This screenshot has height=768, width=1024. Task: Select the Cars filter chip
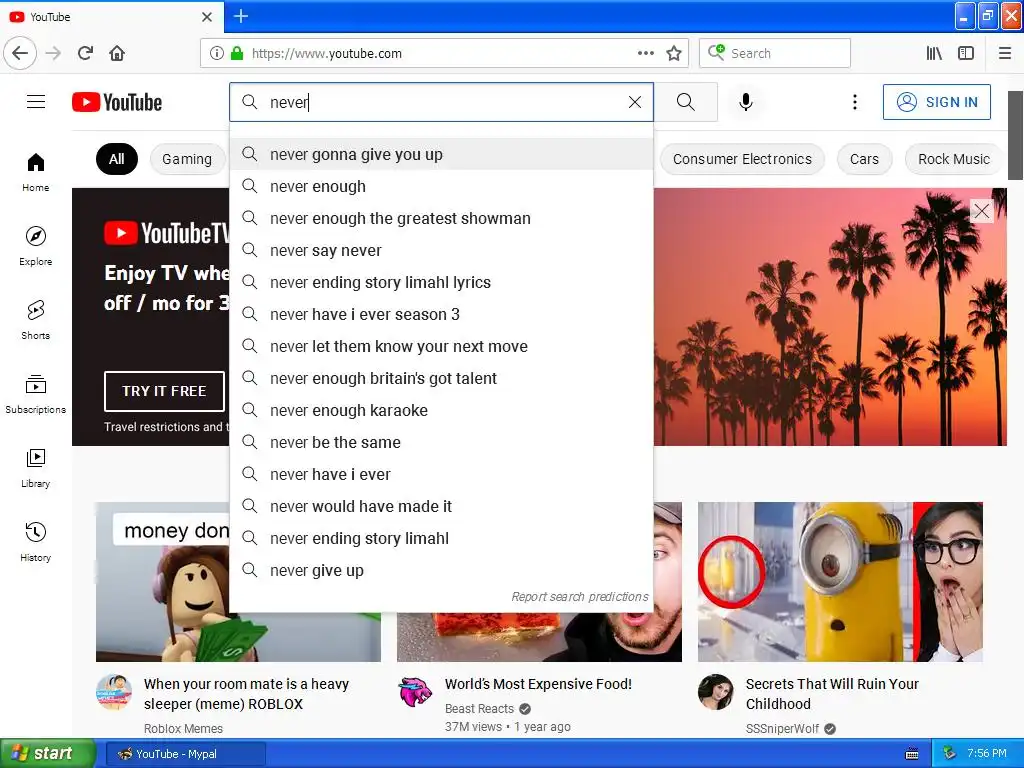pyautogui.click(x=865, y=159)
